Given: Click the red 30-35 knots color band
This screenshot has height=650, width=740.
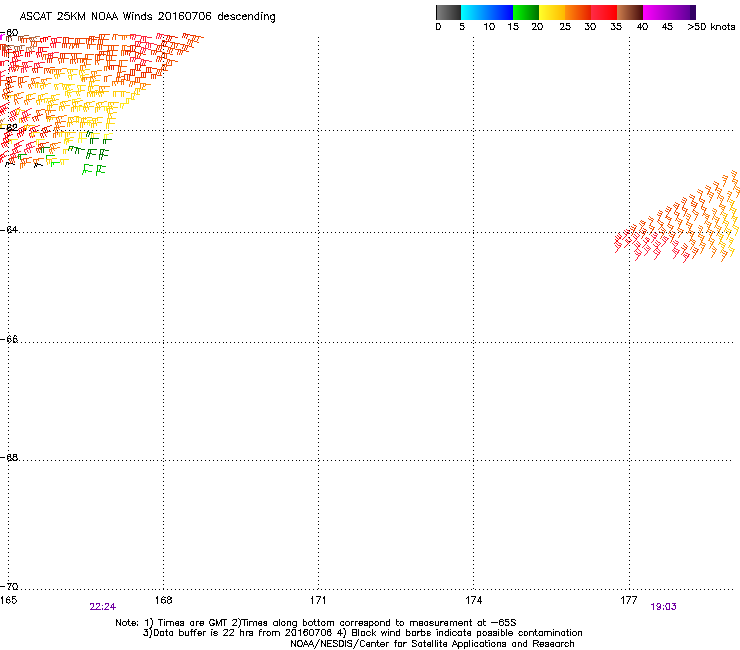Looking at the screenshot, I should (604, 12).
